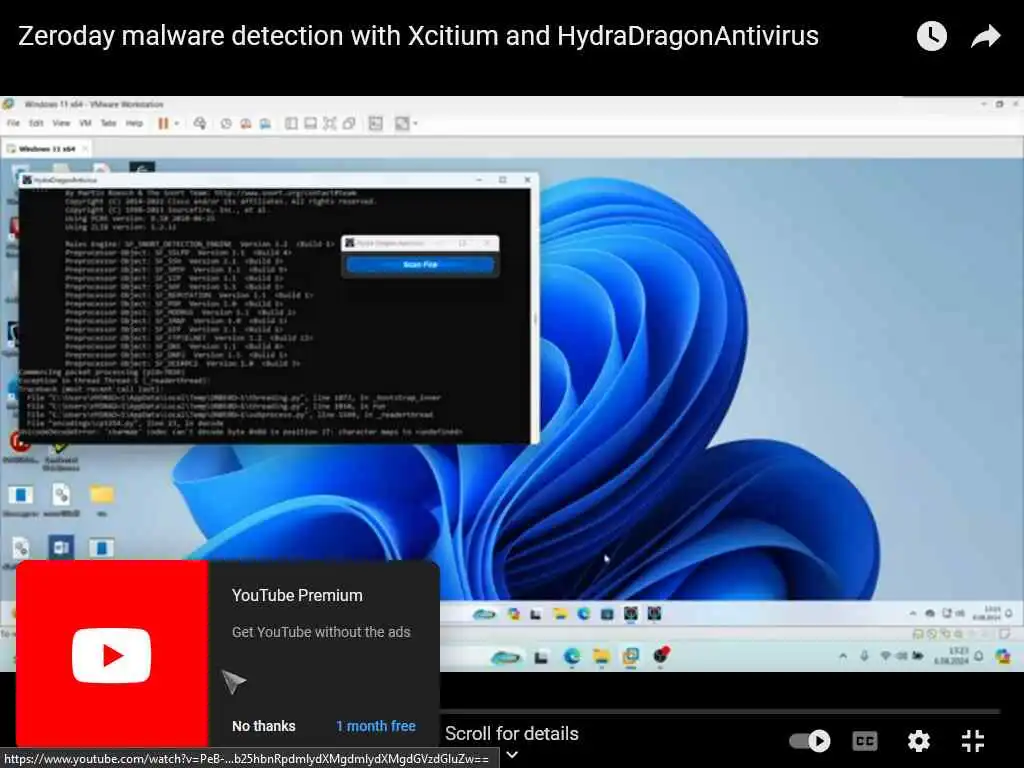This screenshot has width=1024, height=768.
Task: Click VMware send Ctrl+Alt+Del icon
Action: click(x=200, y=123)
